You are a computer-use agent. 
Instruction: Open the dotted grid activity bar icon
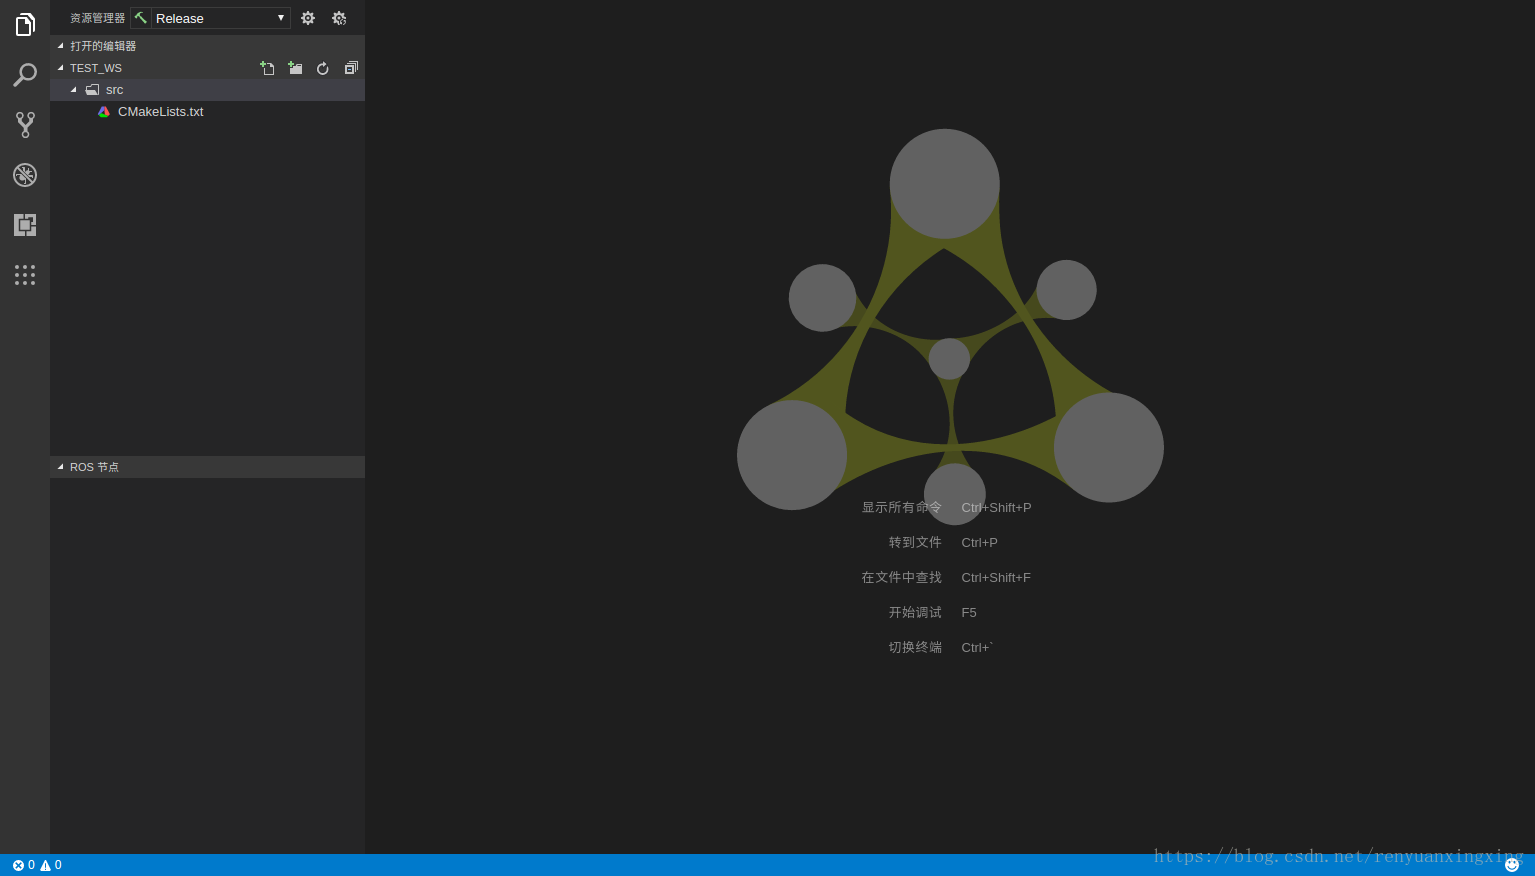[x=25, y=275]
